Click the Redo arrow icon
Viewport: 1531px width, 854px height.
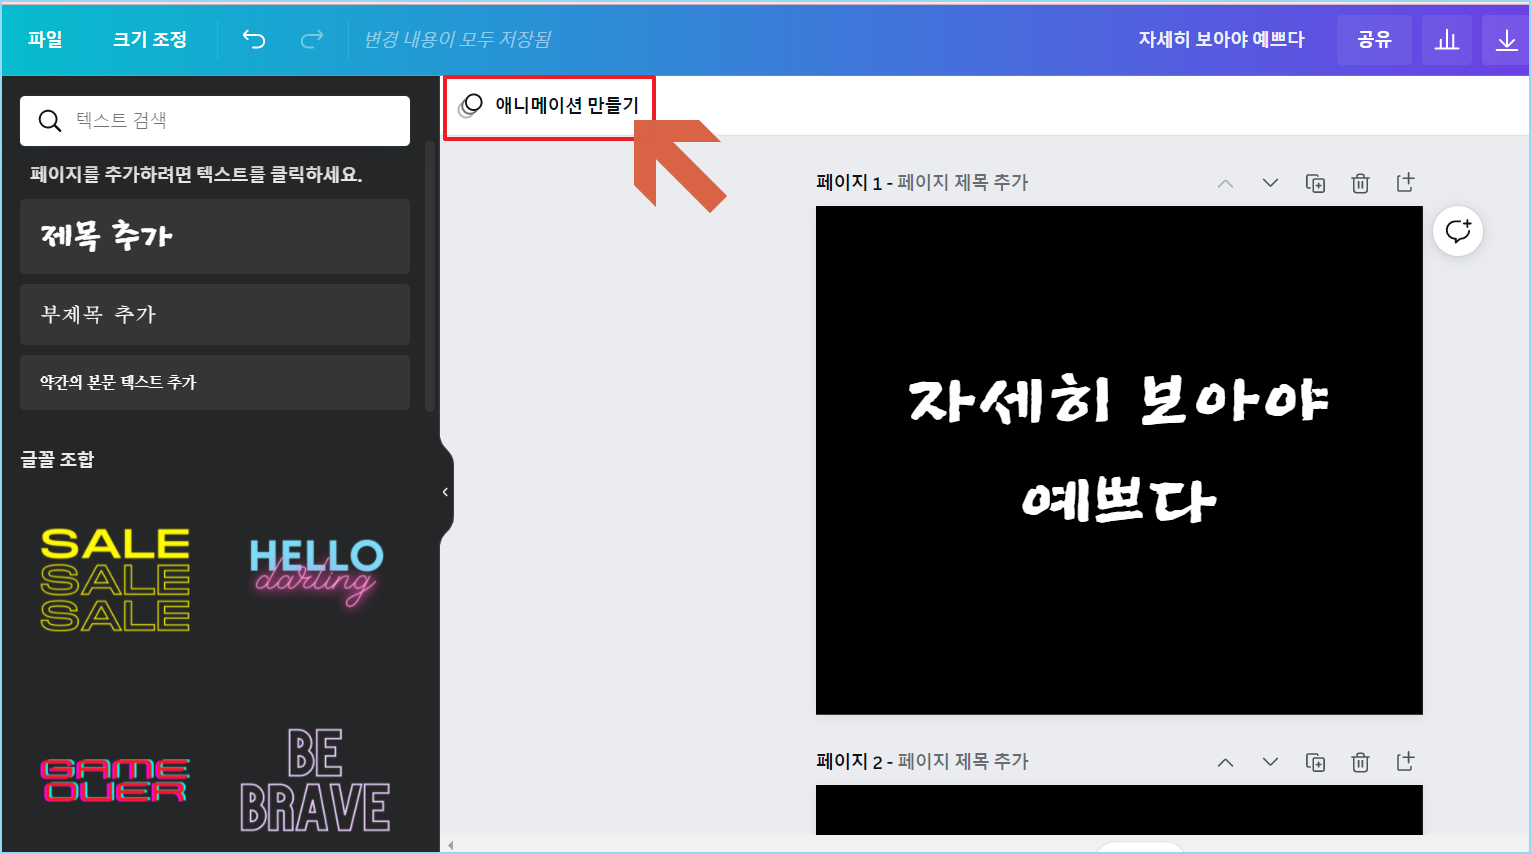click(311, 39)
